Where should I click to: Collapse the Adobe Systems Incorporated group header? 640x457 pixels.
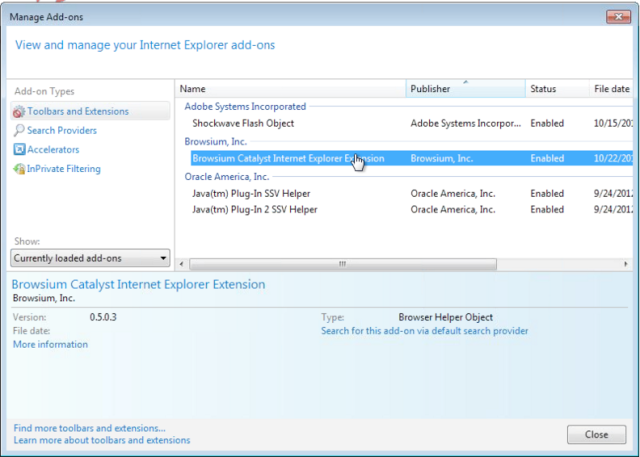(x=245, y=106)
